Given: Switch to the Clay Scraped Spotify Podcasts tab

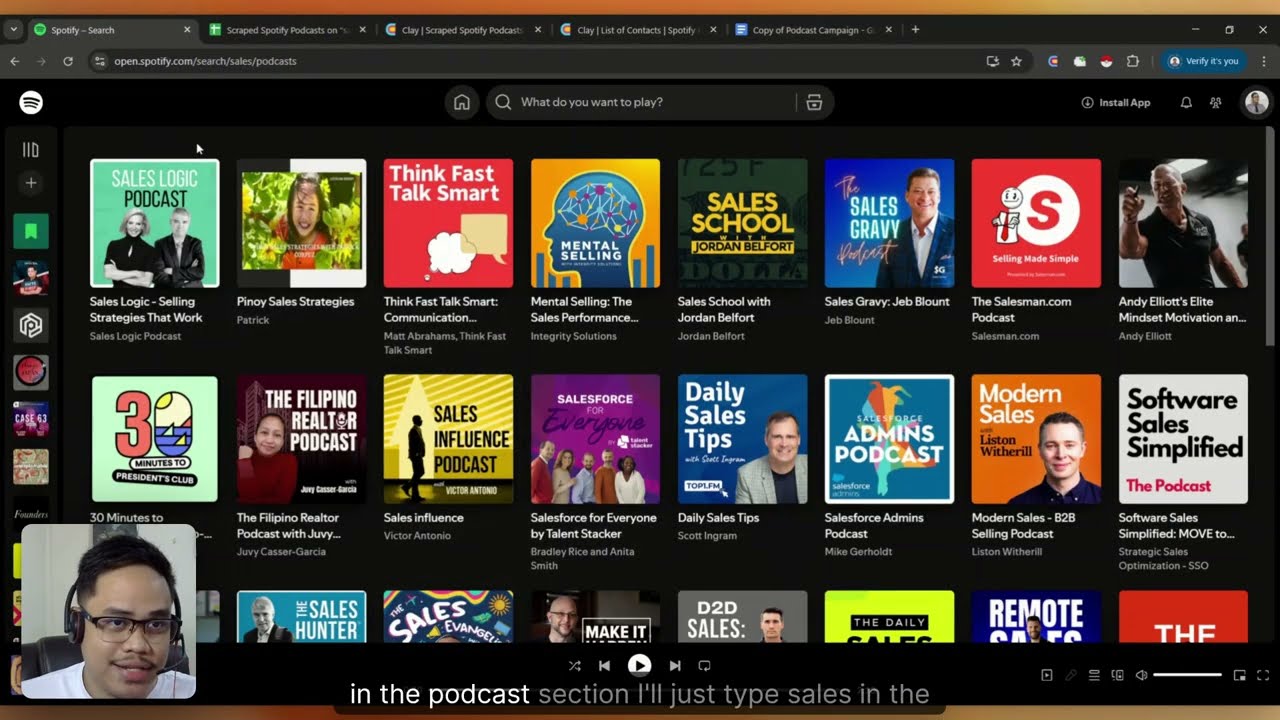Looking at the screenshot, I should pos(463,30).
